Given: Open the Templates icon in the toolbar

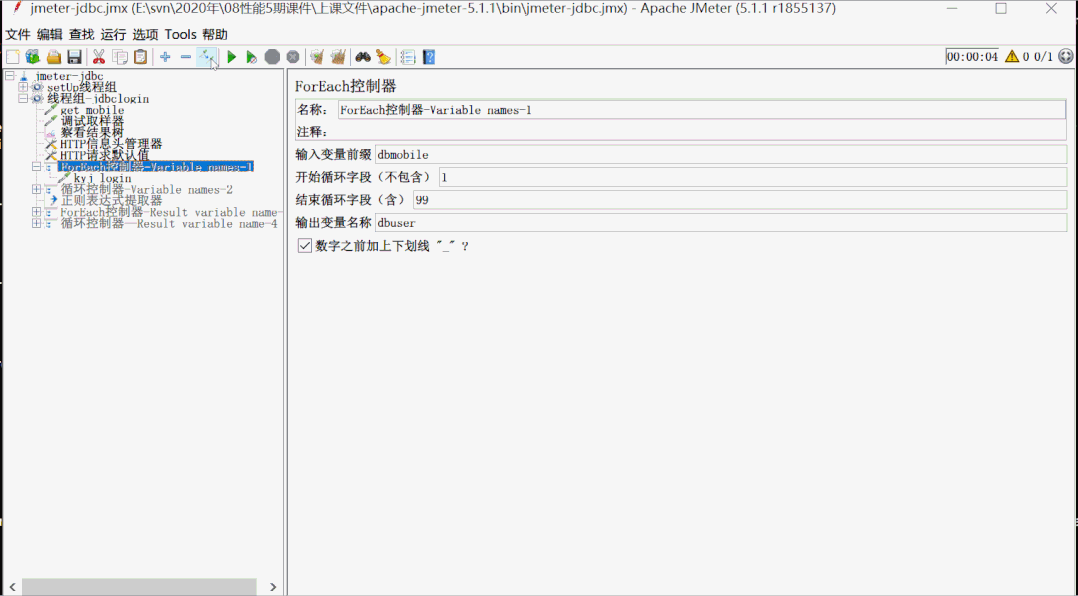Looking at the screenshot, I should [32, 57].
